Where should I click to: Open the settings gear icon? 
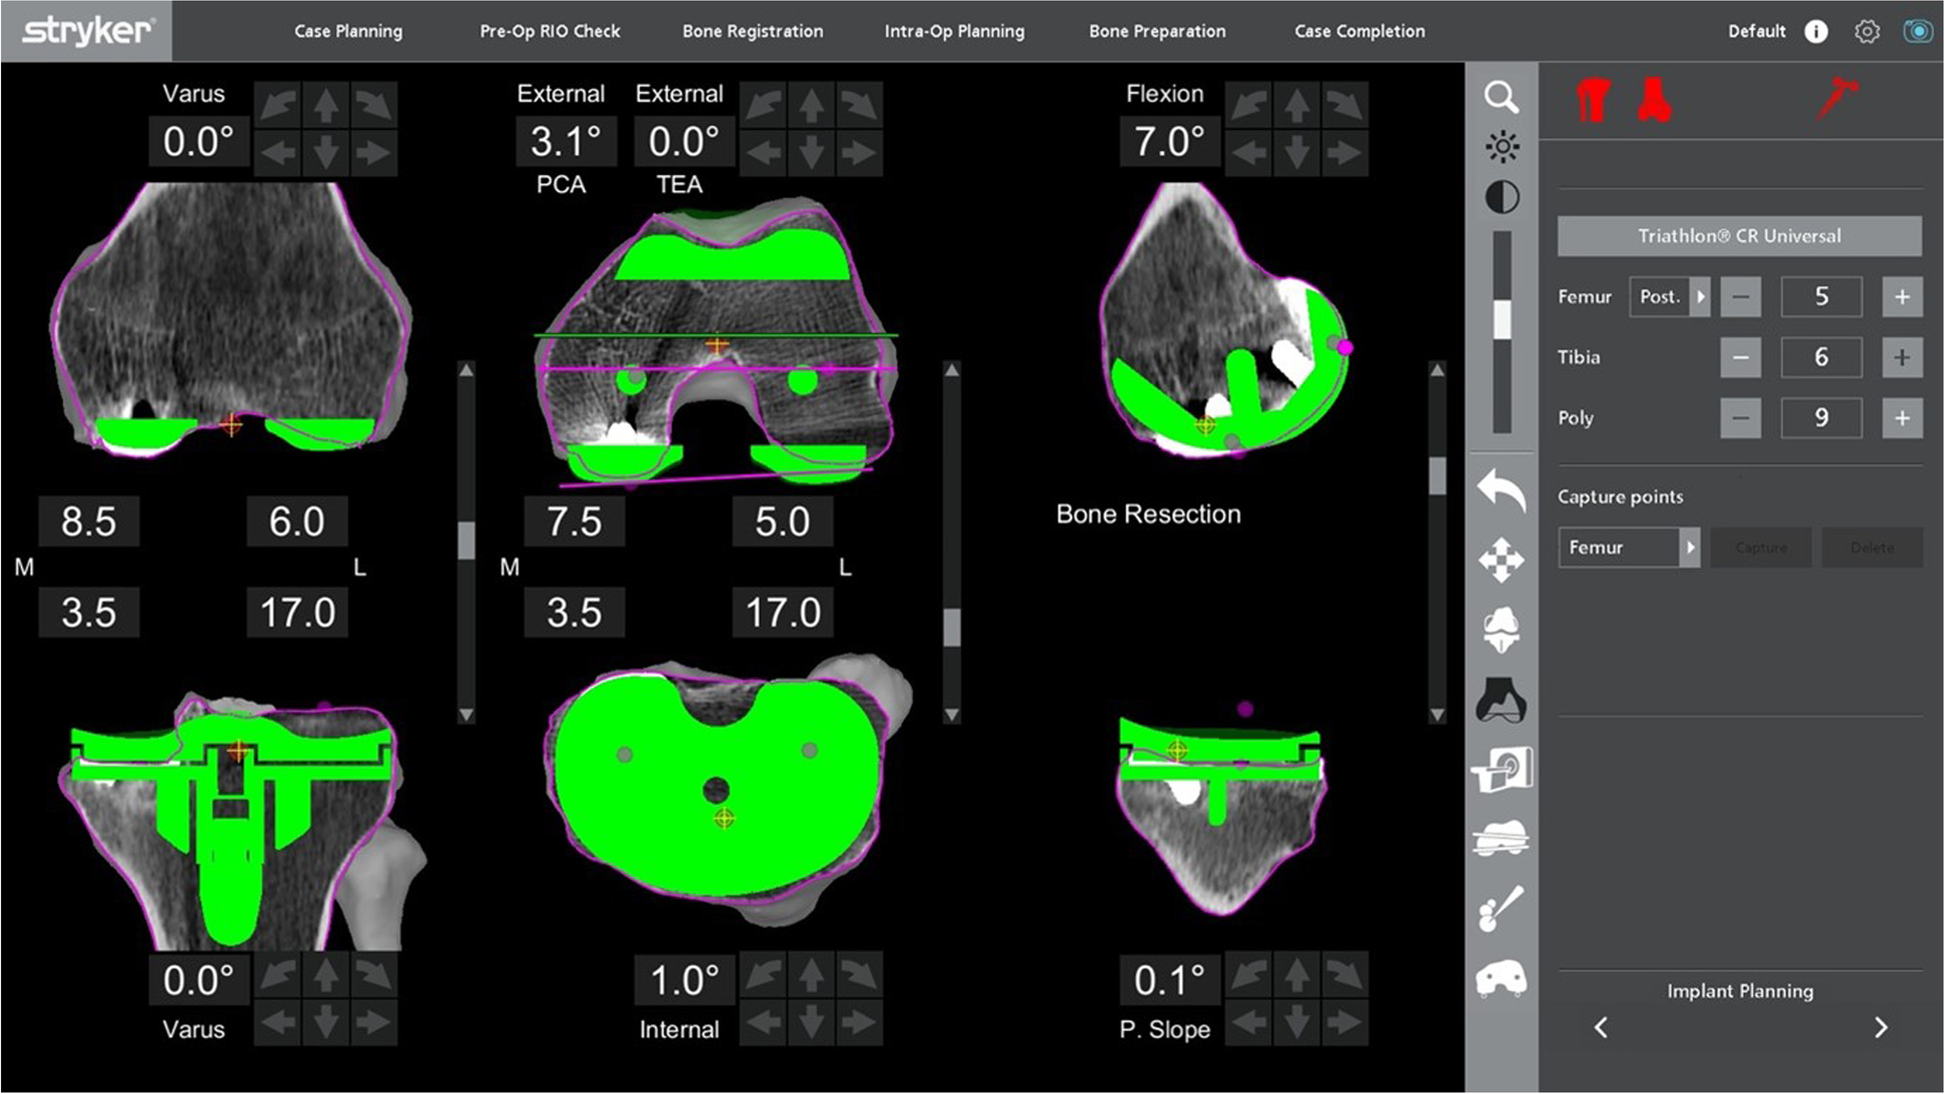(1866, 31)
